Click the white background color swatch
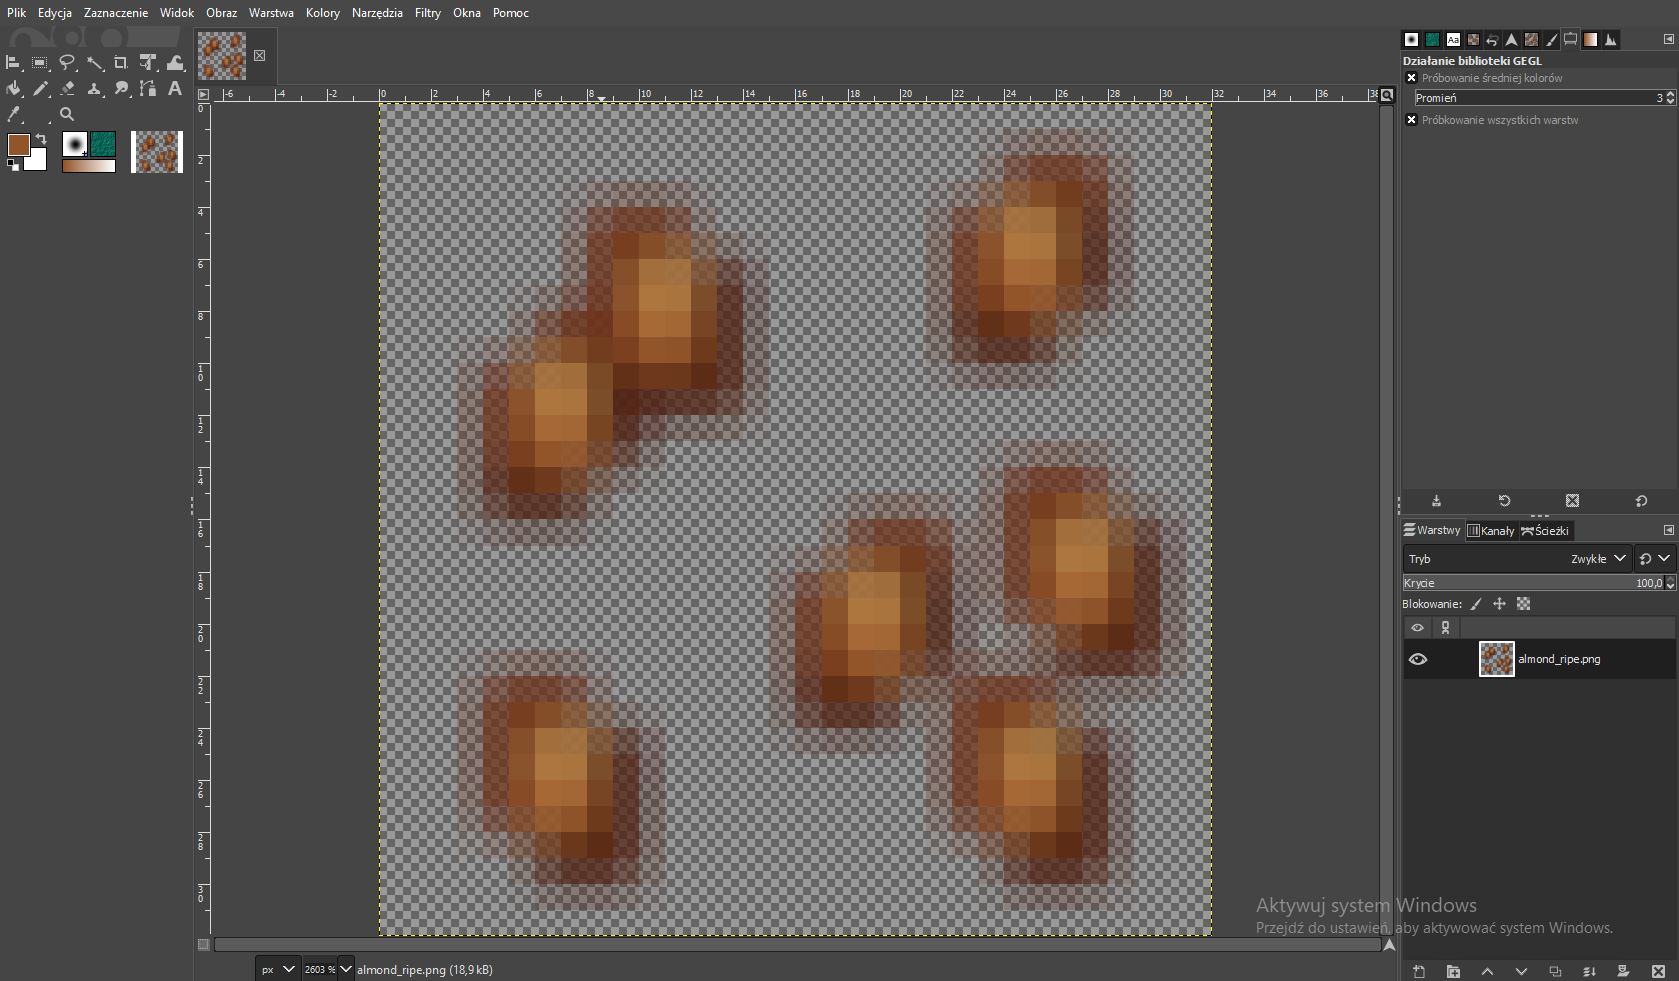 pos(38,161)
